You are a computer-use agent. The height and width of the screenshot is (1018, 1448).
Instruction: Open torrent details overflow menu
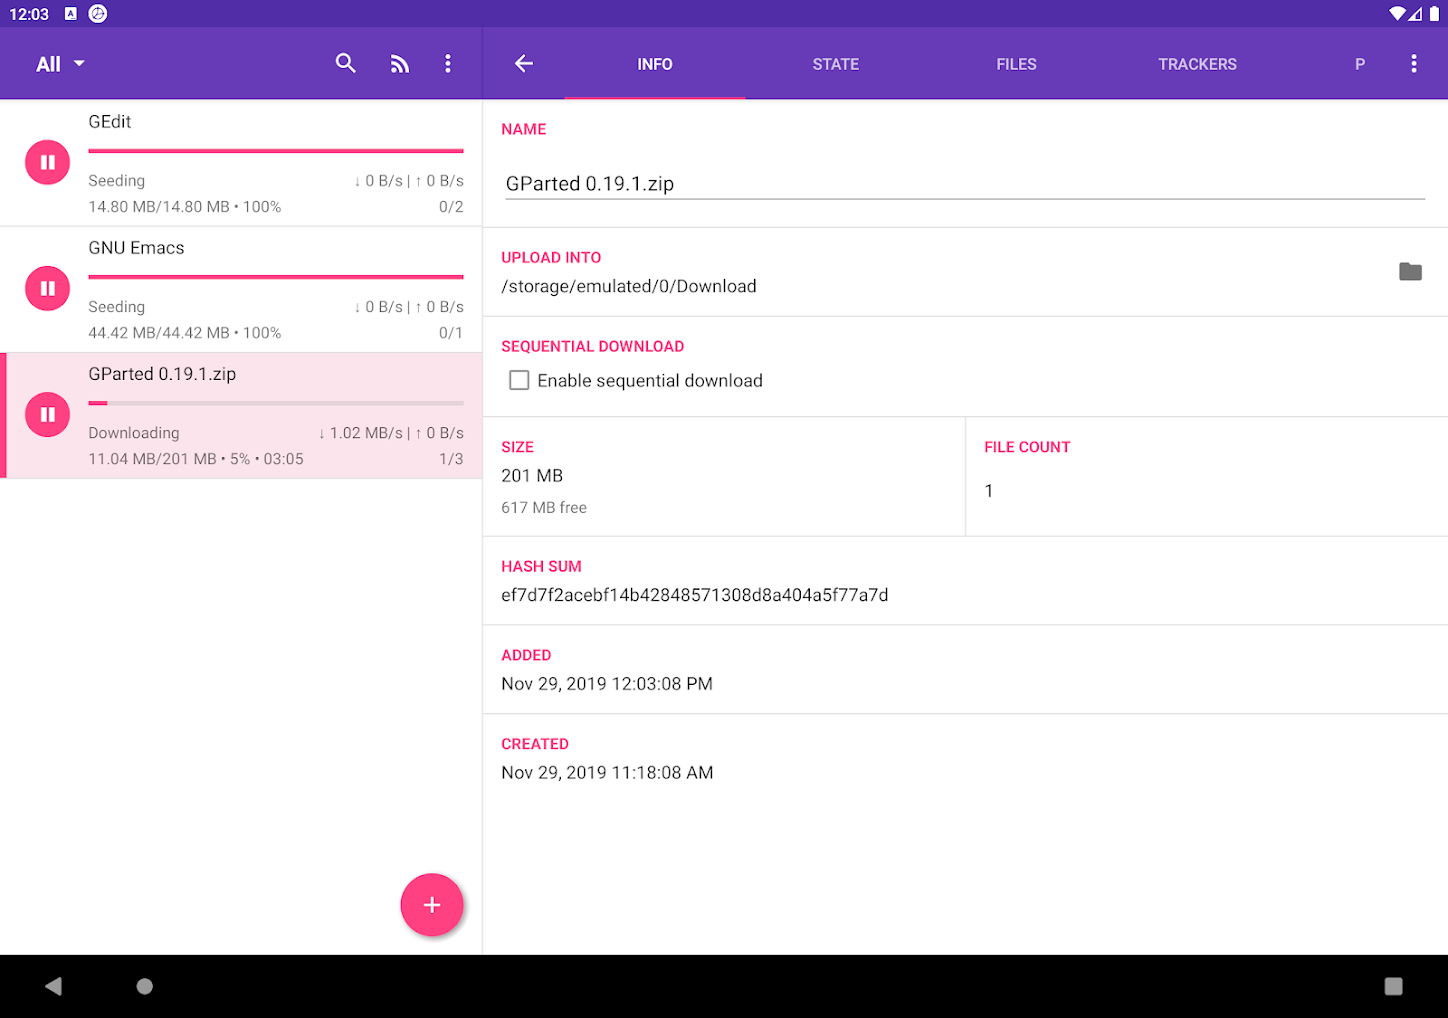1413,64
